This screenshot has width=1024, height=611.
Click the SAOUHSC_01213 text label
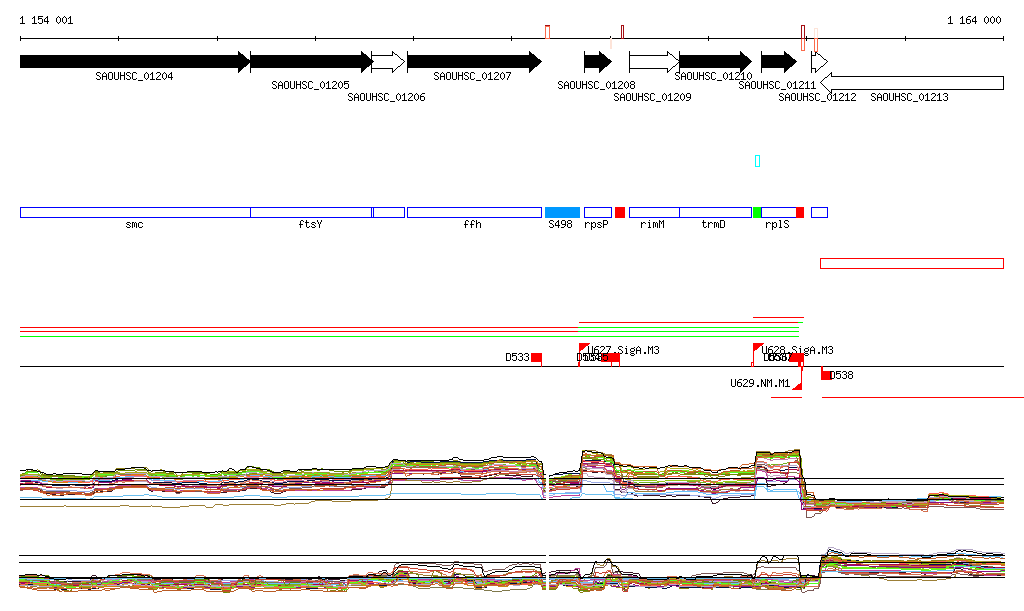click(909, 97)
